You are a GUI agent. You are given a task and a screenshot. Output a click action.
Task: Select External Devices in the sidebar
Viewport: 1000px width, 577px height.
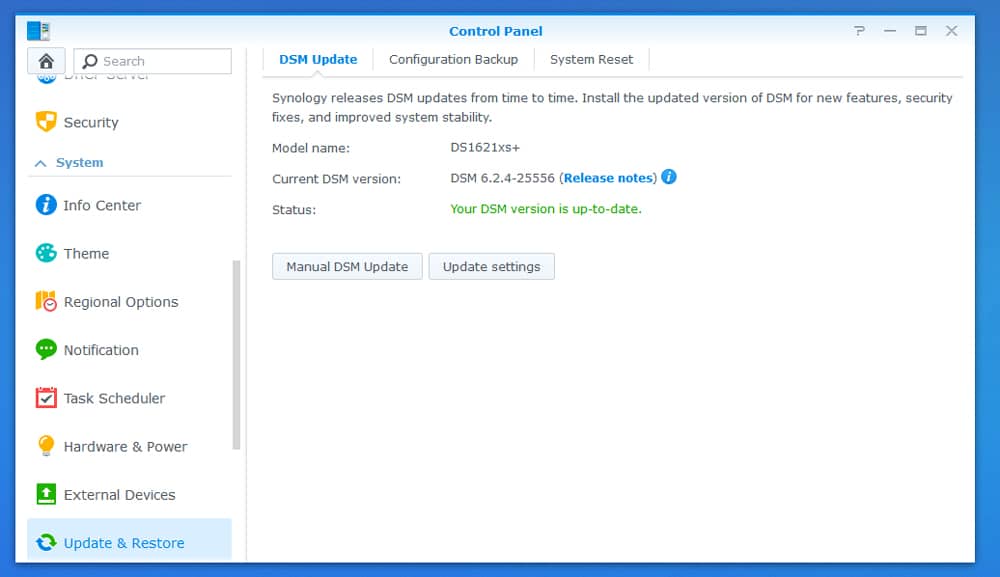pos(129,495)
